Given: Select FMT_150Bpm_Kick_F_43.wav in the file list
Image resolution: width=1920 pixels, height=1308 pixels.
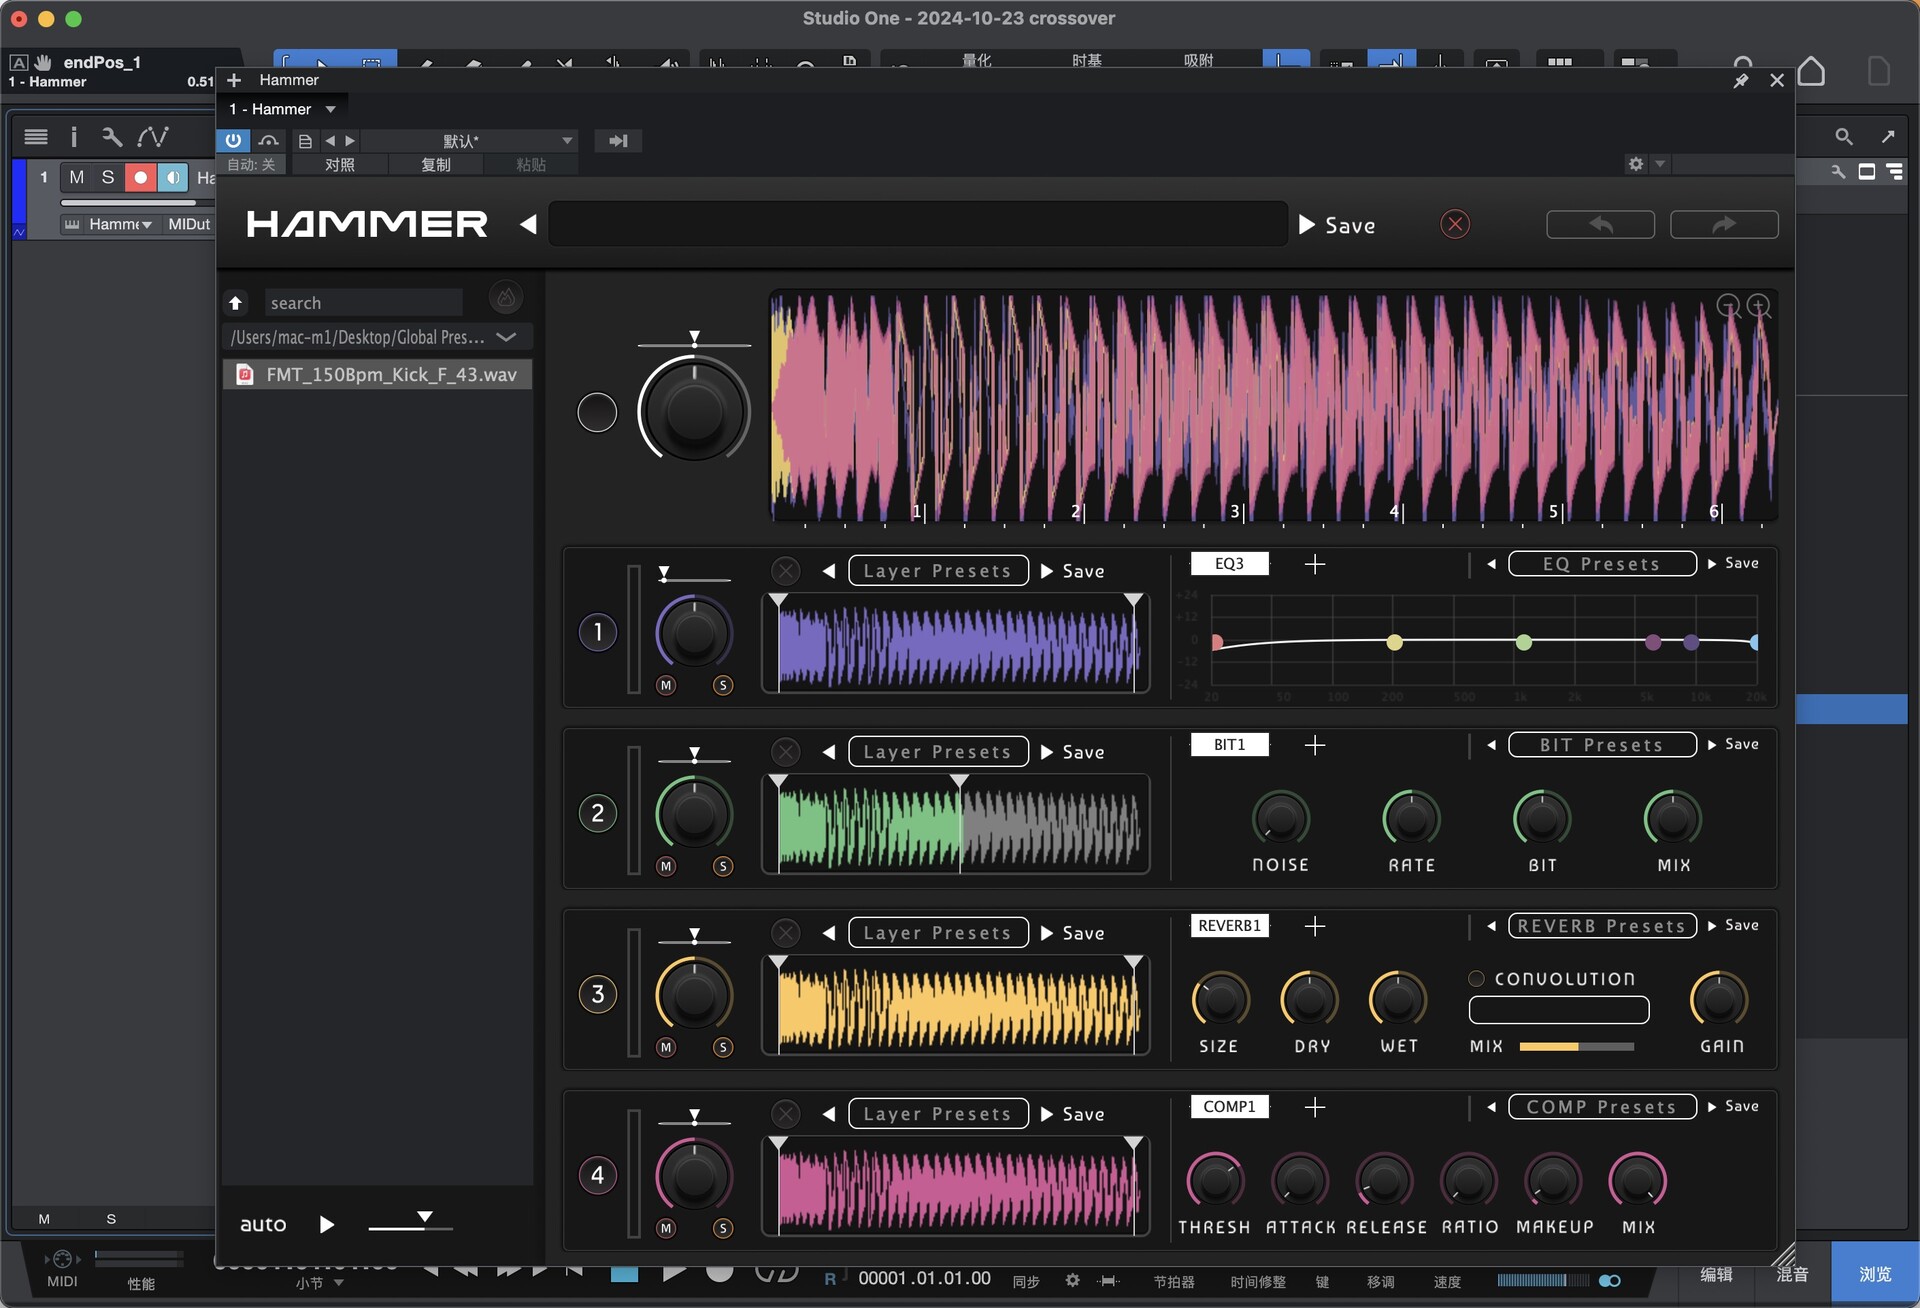Looking at the screenshot, I should tap(377, 375).
